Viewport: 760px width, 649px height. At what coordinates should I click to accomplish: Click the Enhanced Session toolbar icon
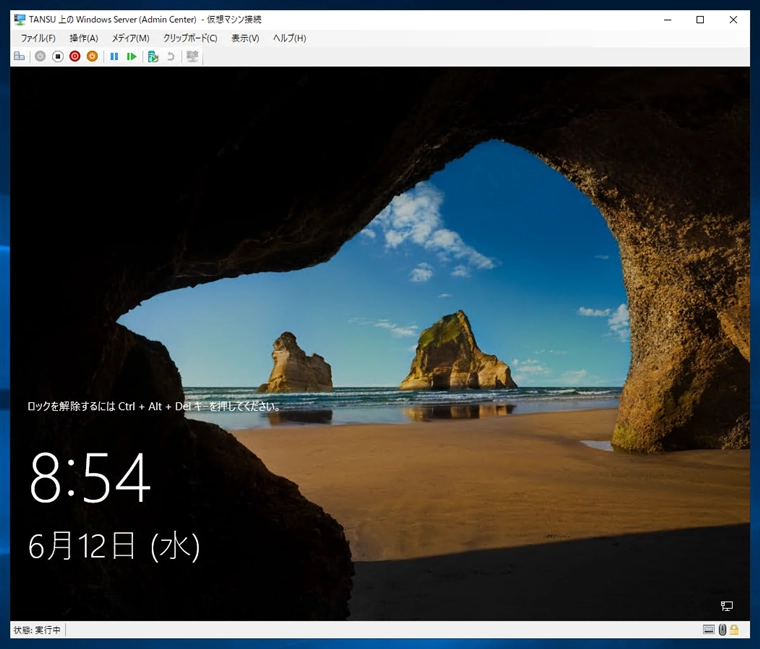click(192, 56)
